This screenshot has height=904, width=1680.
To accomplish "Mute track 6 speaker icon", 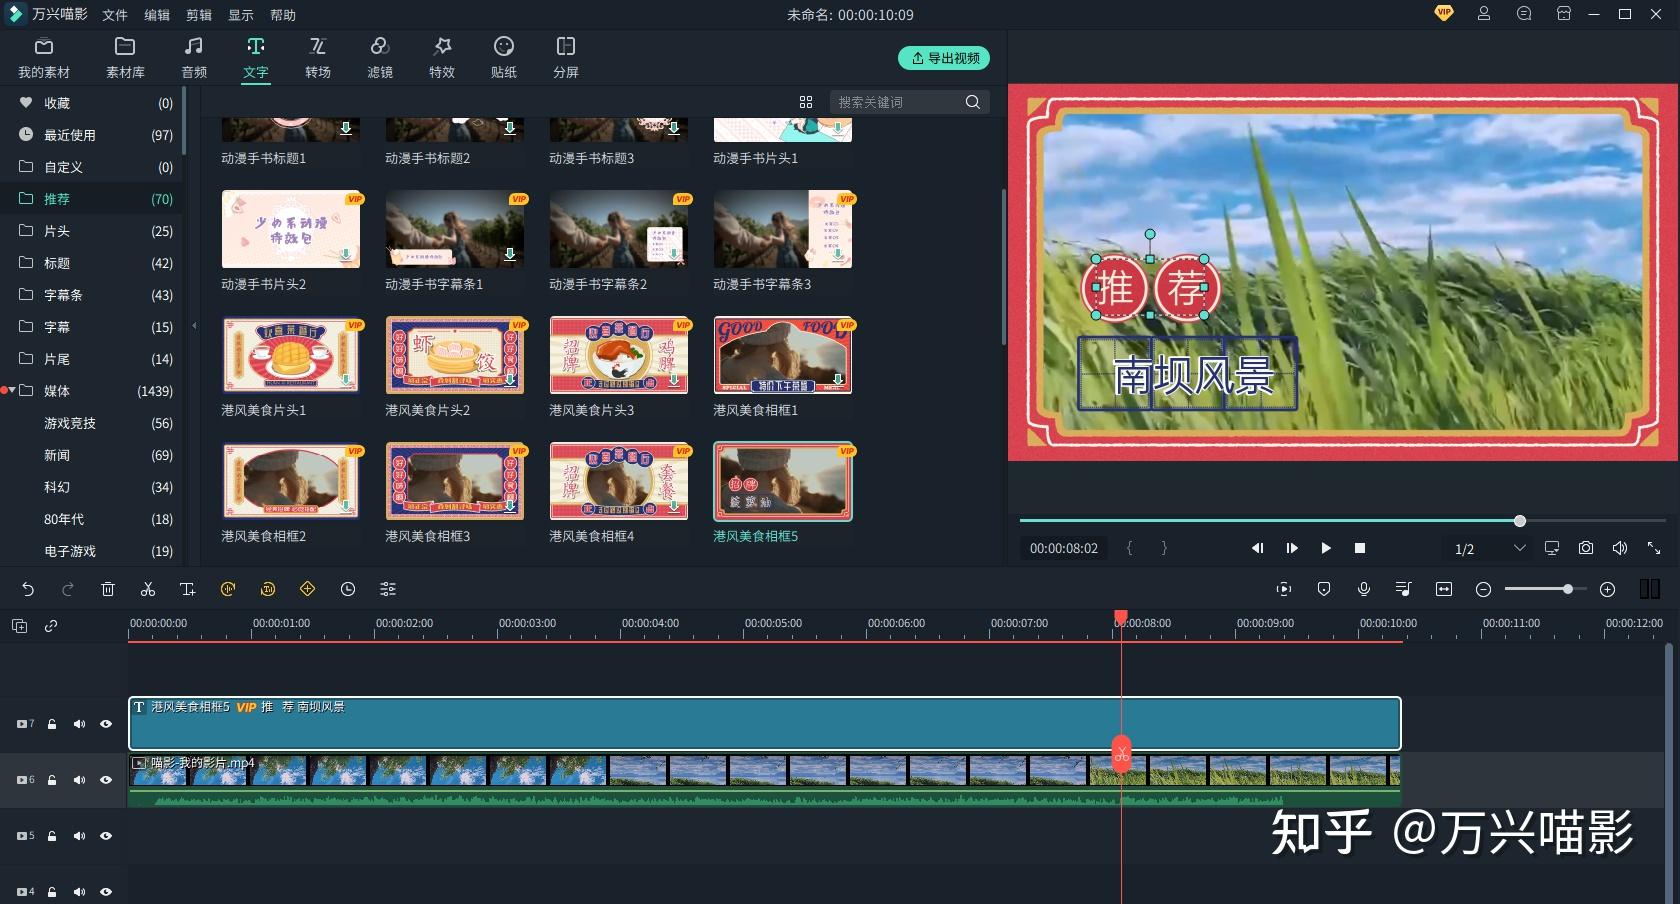I will (79, 780).
